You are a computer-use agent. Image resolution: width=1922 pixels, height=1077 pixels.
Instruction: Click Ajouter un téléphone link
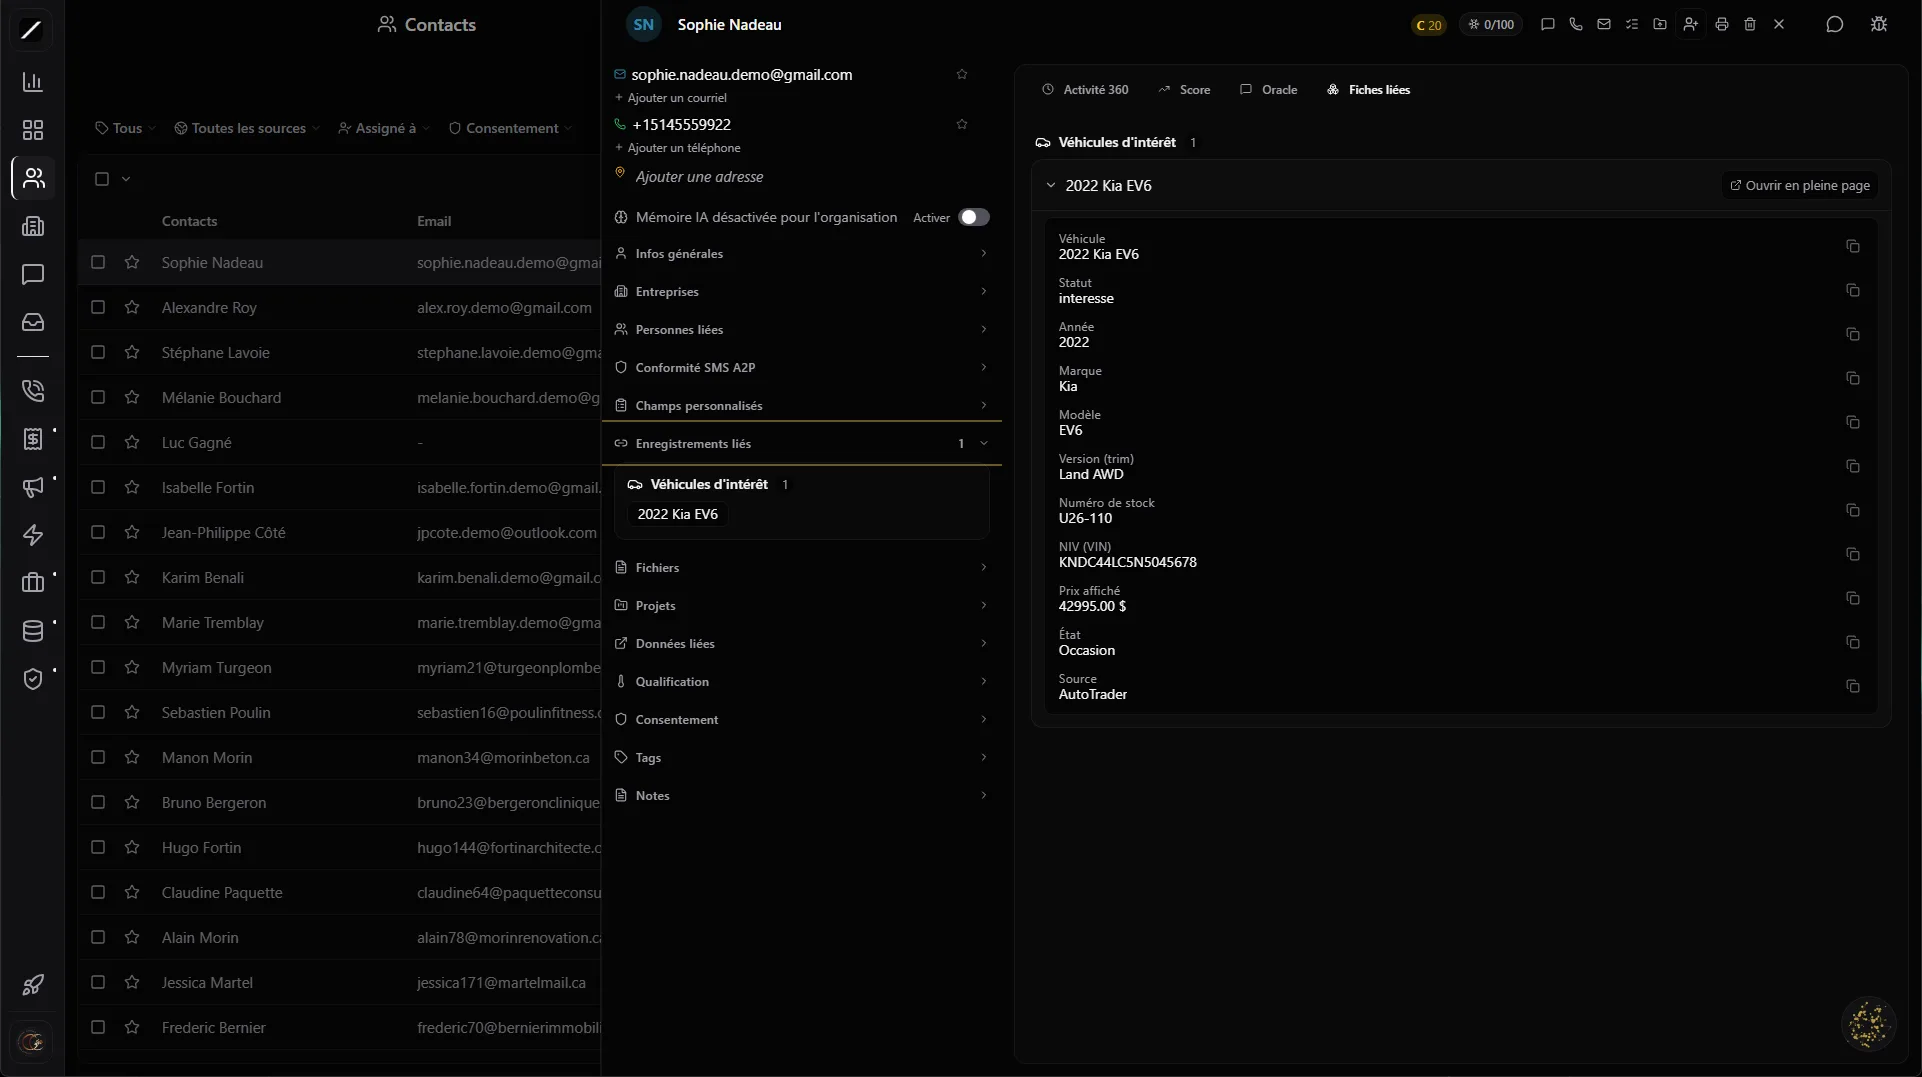click(678, 148)
